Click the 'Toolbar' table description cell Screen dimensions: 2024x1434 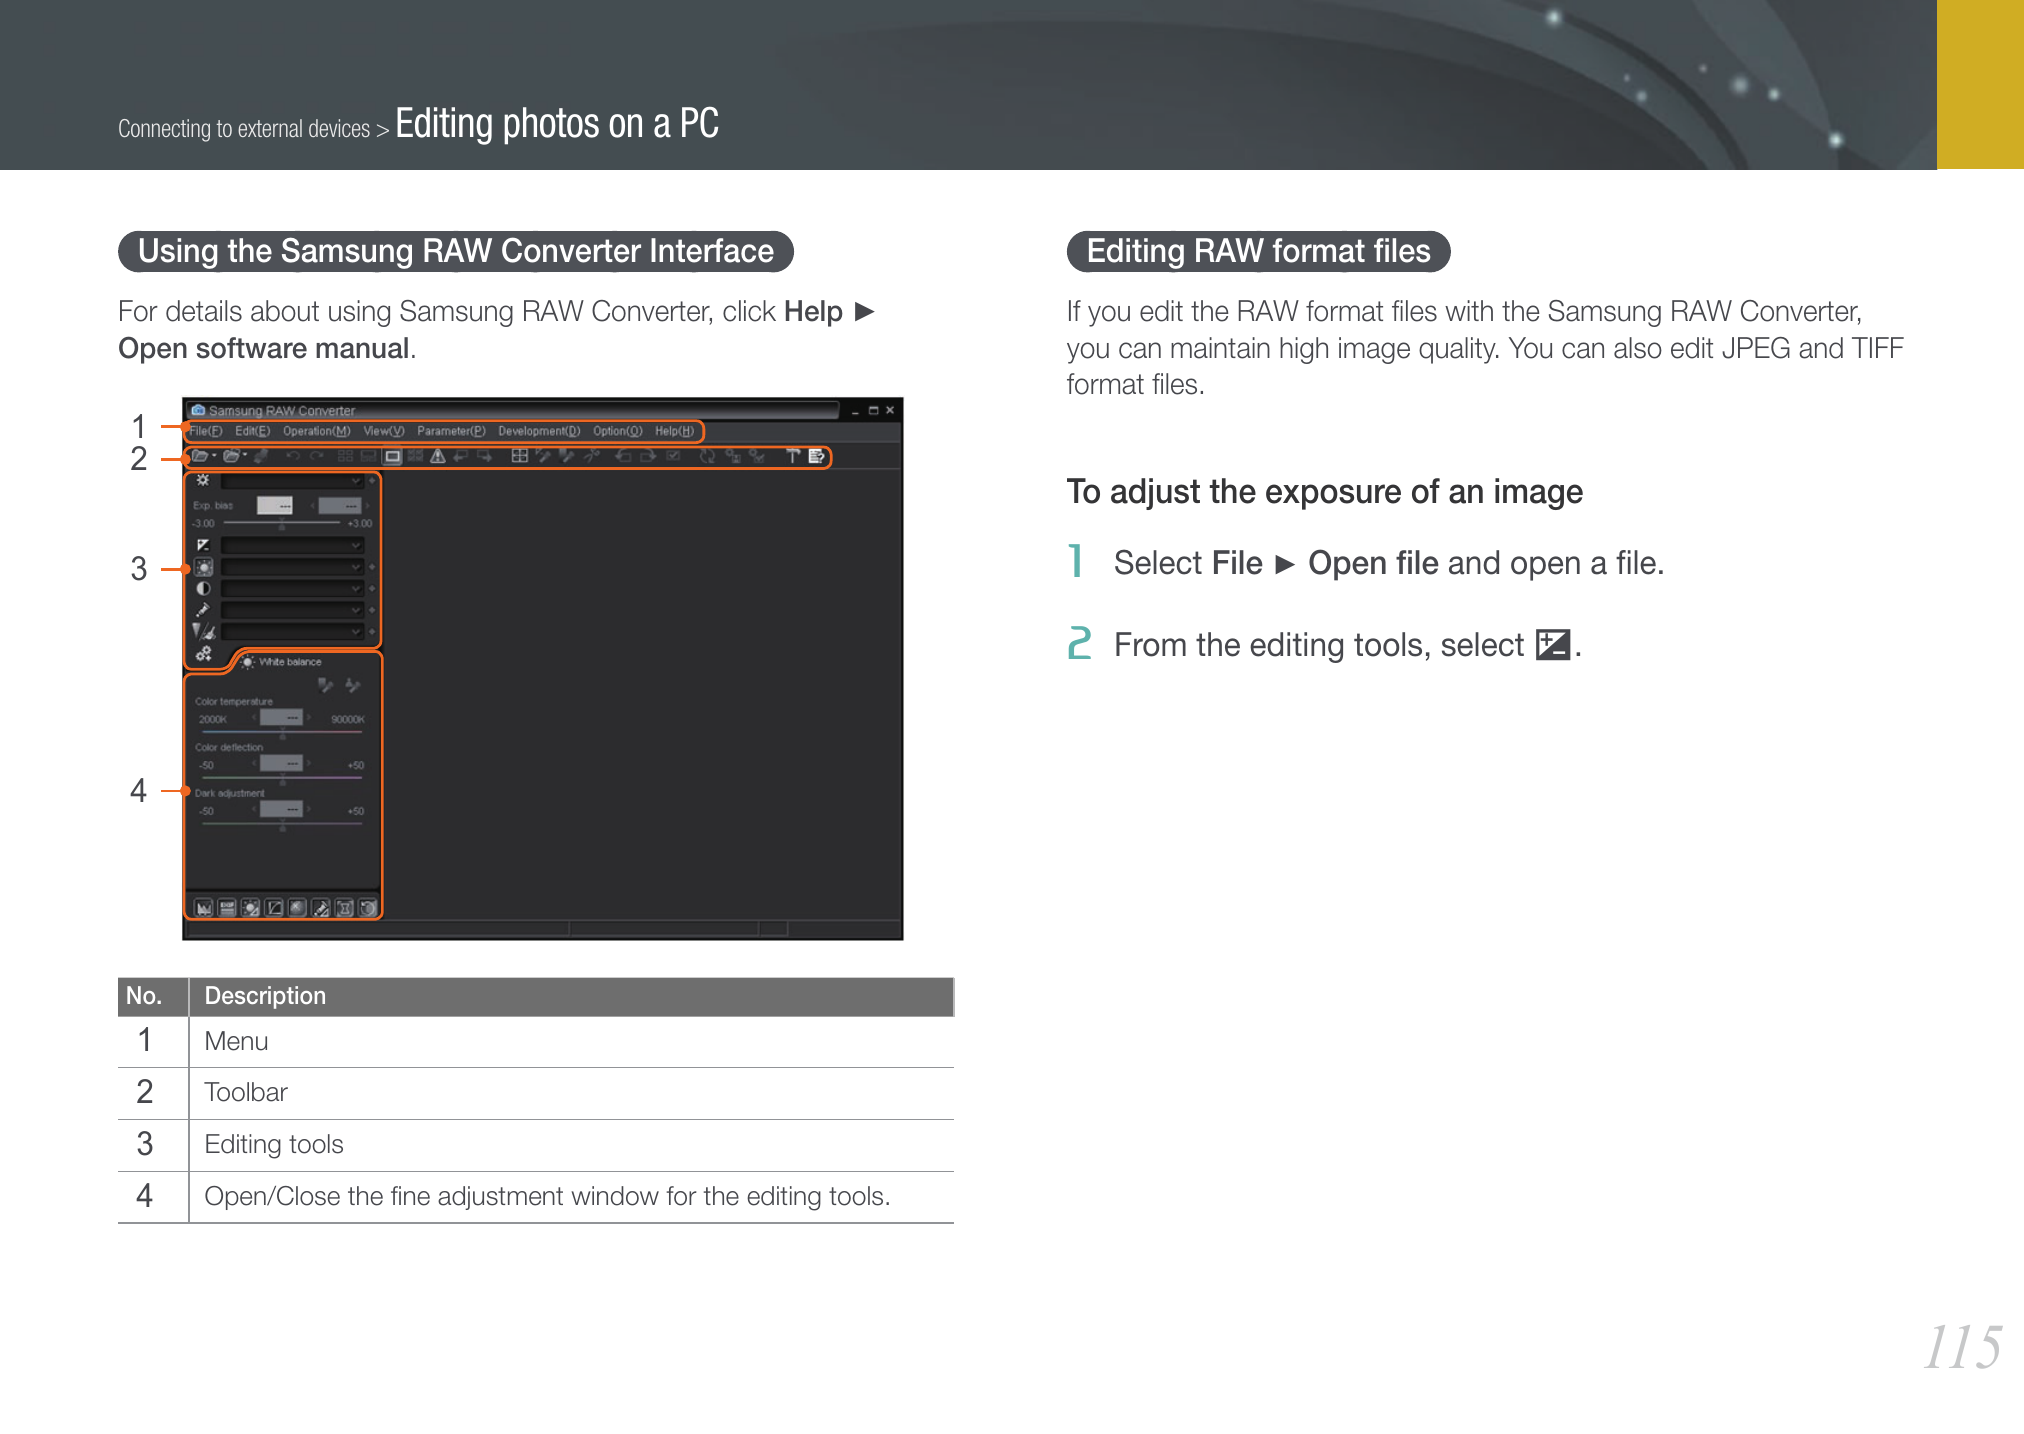[x=571, y=1092]
